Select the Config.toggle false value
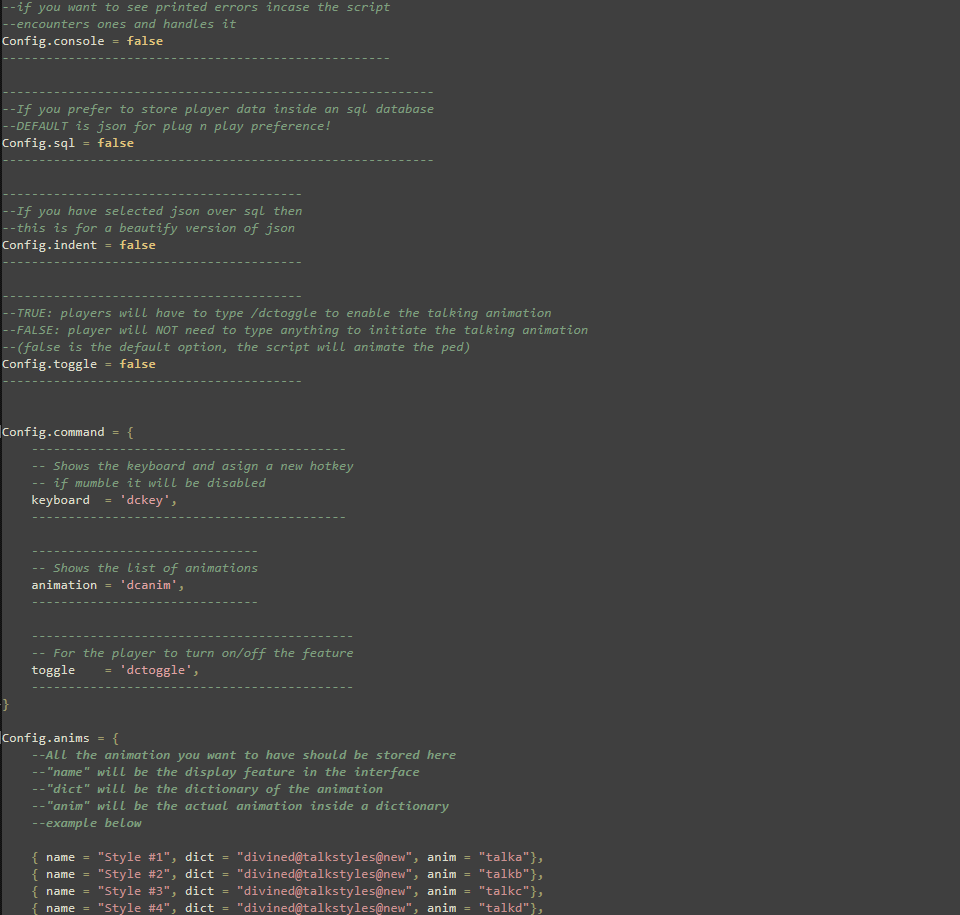960x915 pixels. pos(137,364)
